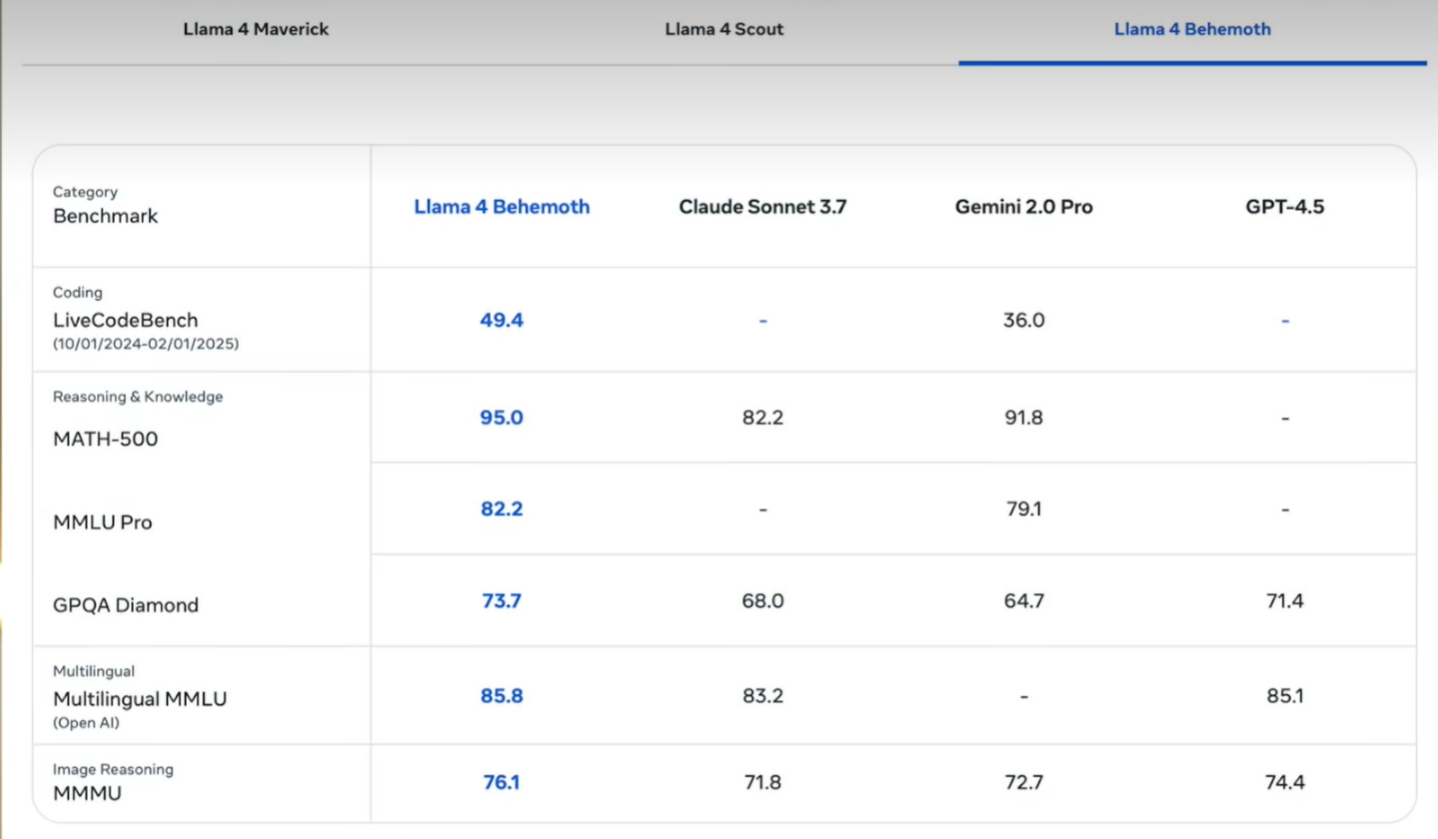Click the Image Reasoning category label

(x=113, y=769)
